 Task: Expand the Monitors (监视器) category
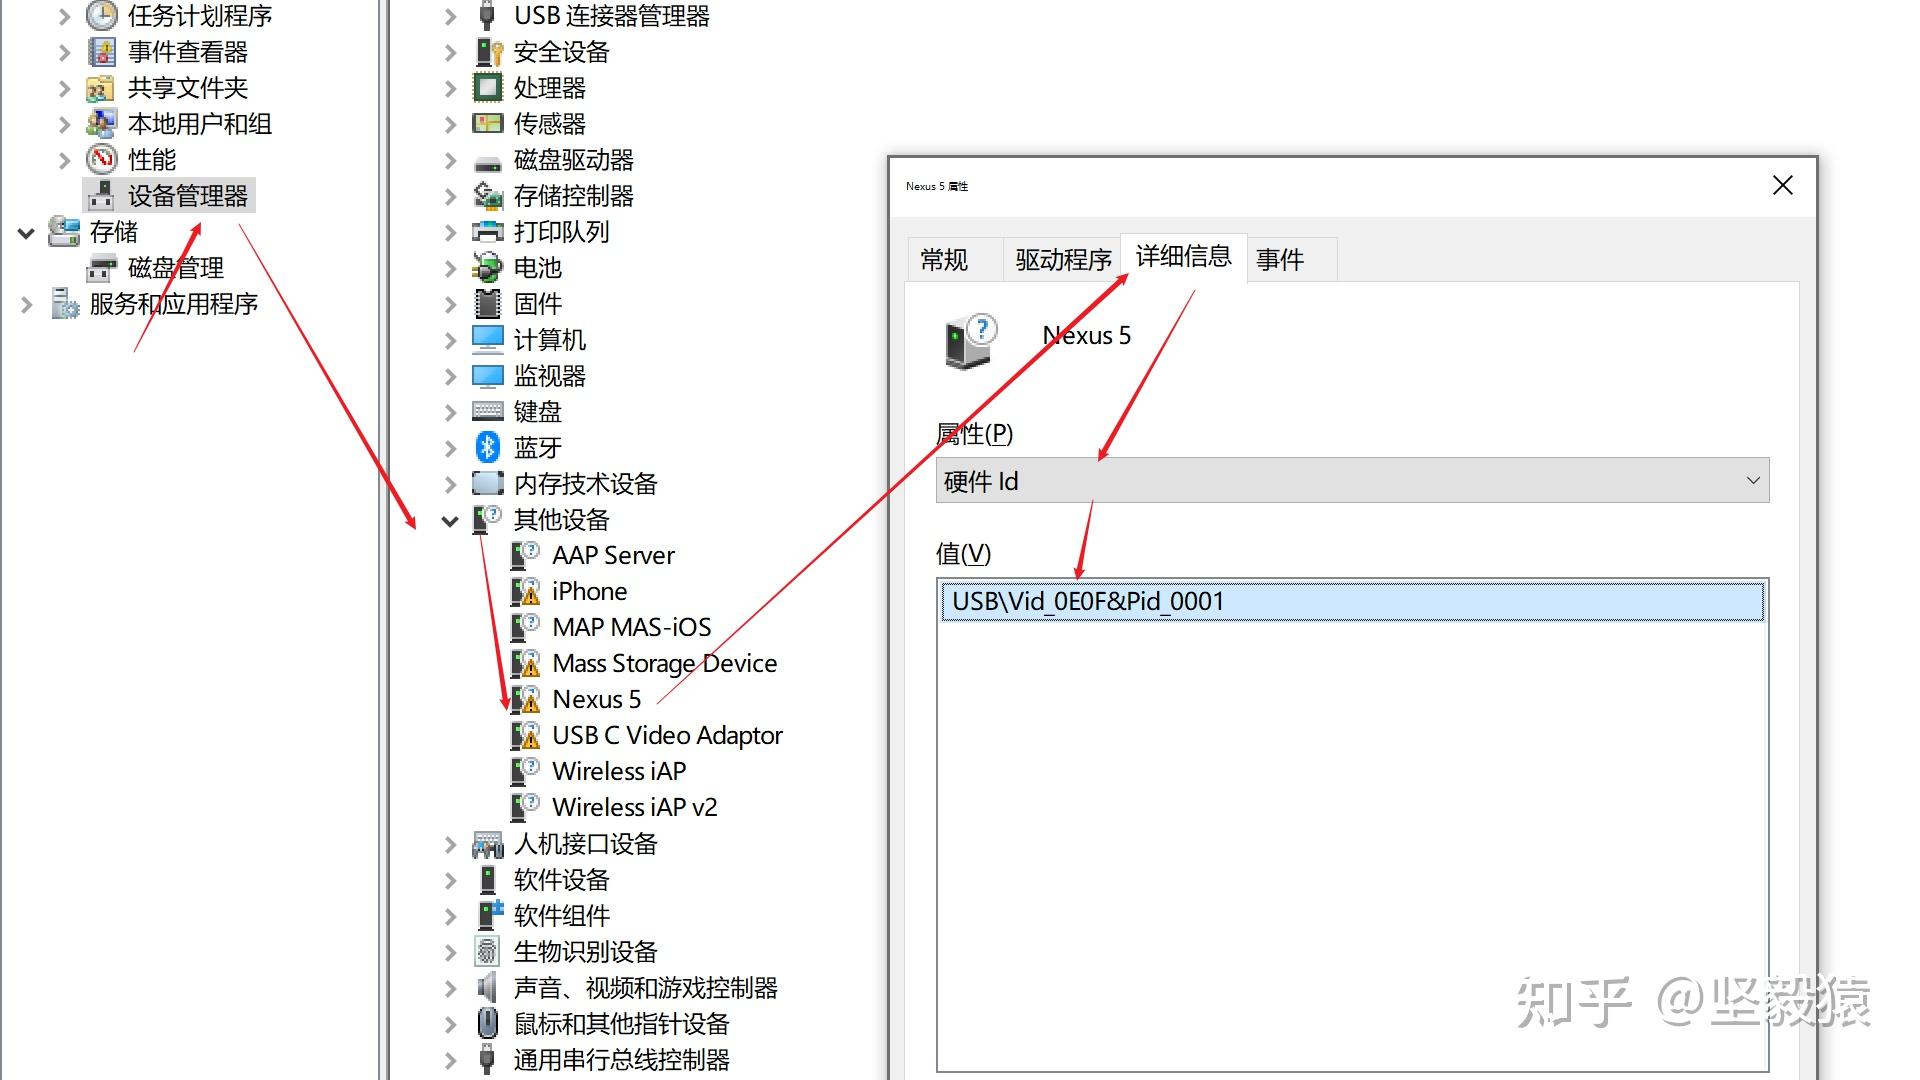[x=450, y=376]
